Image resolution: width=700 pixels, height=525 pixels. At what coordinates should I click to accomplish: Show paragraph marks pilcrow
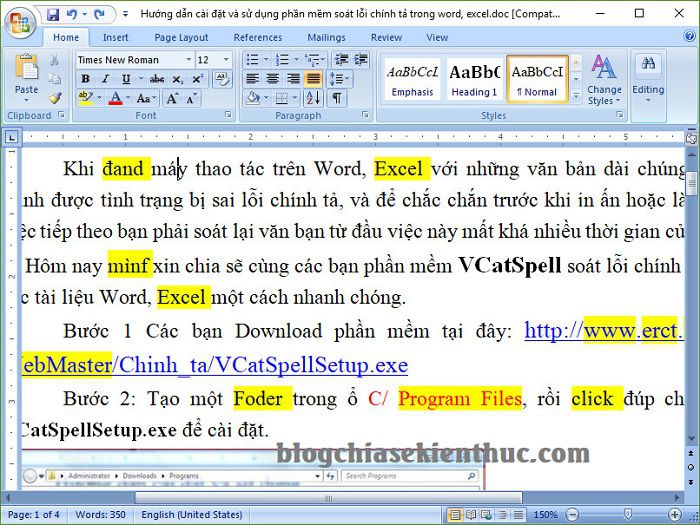[337, 98]
